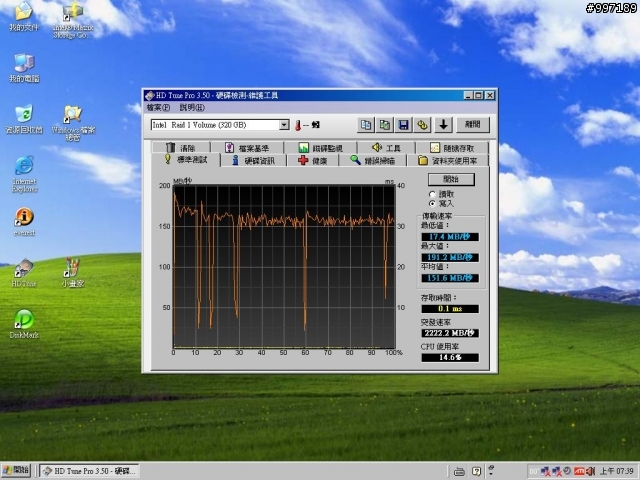Click the 上午 07:39 clock
This screenshot has height=480, width=640.
[616, 471]
